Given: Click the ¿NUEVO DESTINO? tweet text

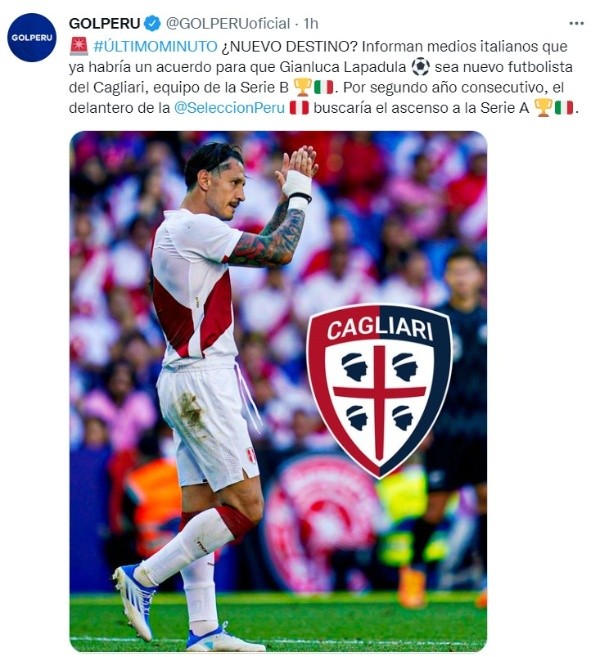Looking at the screenshot, I should tap(288, 46).
